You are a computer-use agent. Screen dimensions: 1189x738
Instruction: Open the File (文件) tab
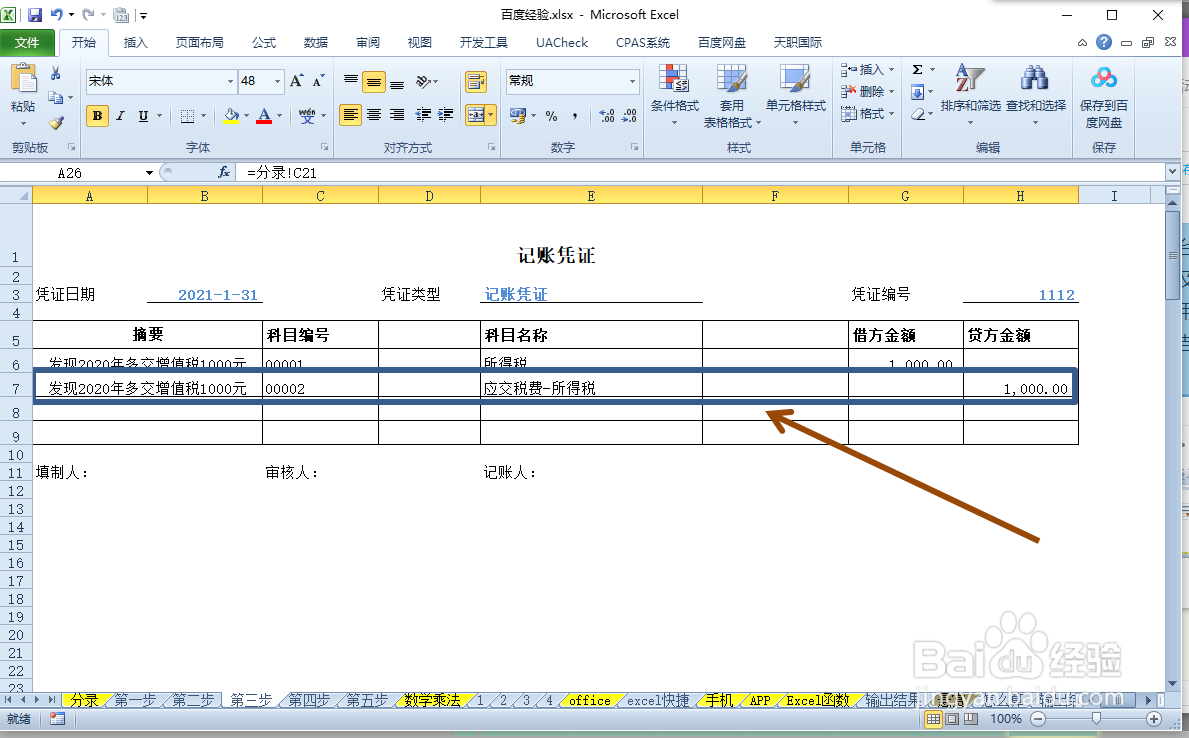click(27, 42)
